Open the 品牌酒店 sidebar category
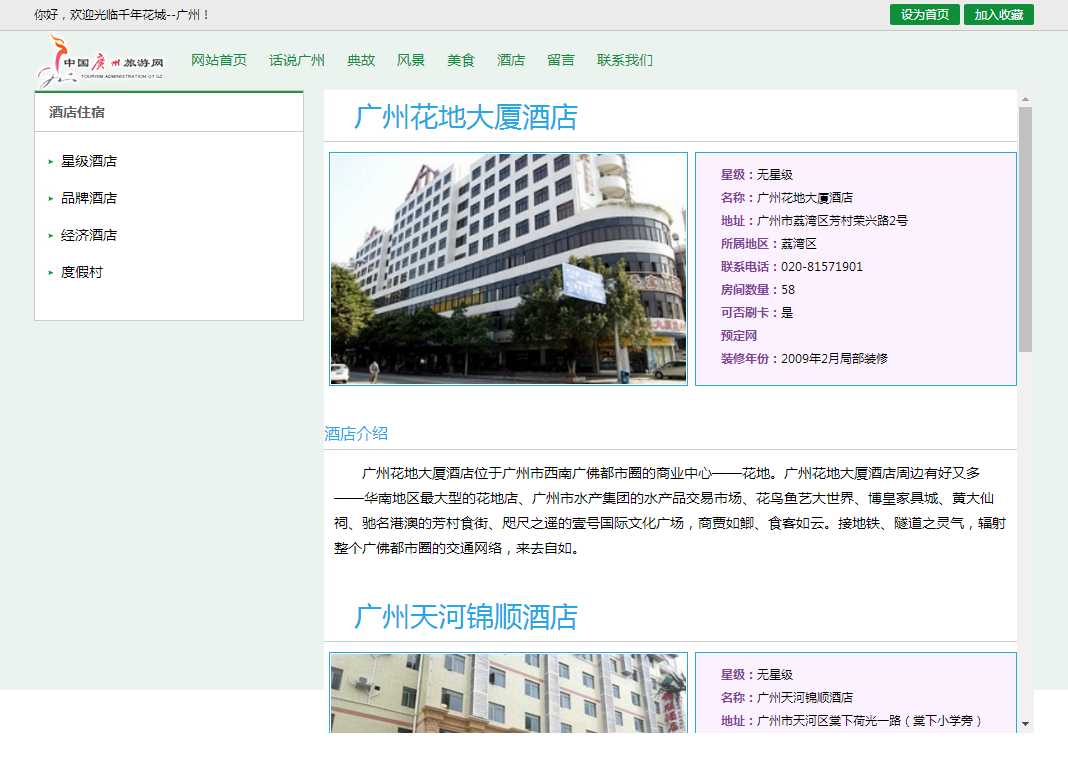This screenshot has height=783, width=1068. pos(89,198)
